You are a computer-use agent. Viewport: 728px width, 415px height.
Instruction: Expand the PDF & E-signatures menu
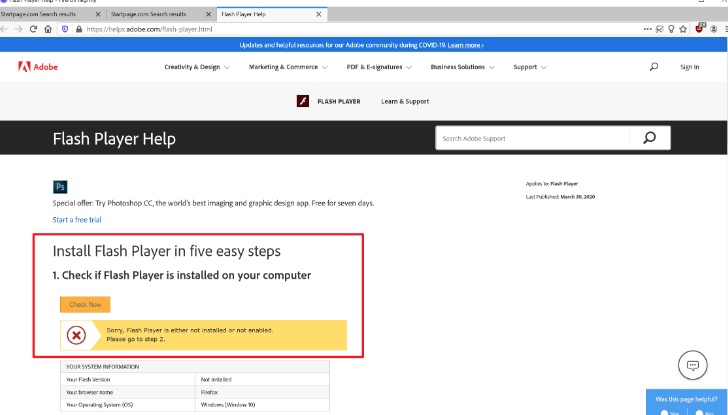[x=379, y=67]
